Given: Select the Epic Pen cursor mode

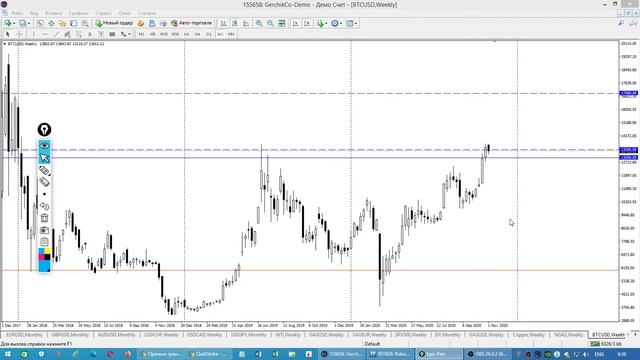Looking at the screenshot, I should click(x=44, y=158).
